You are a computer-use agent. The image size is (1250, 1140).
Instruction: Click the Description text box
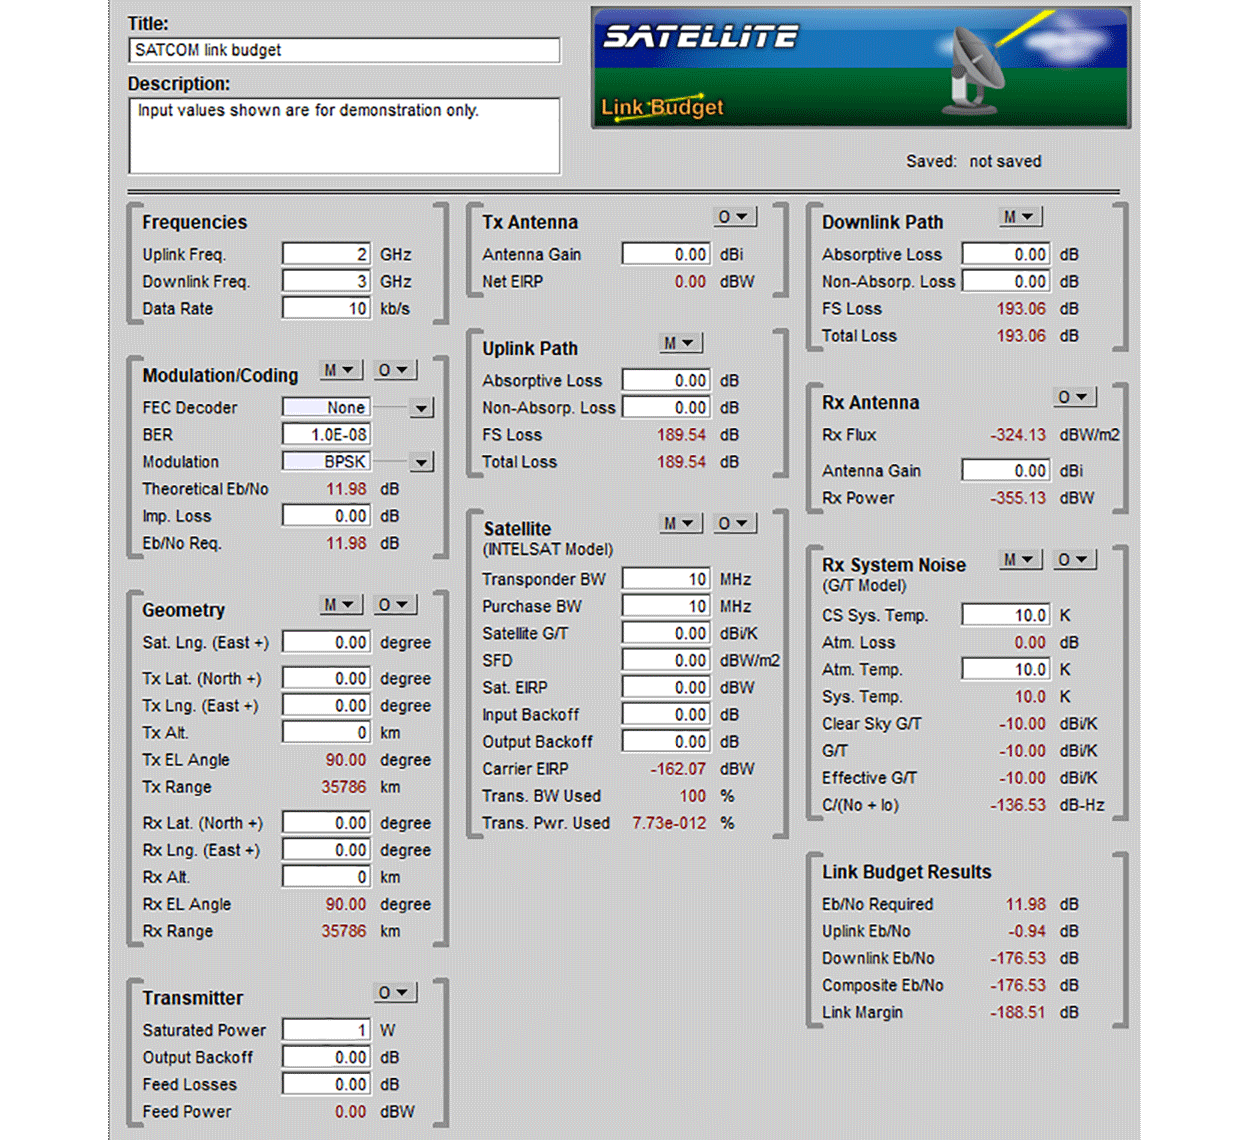click(x=344, y=135)
